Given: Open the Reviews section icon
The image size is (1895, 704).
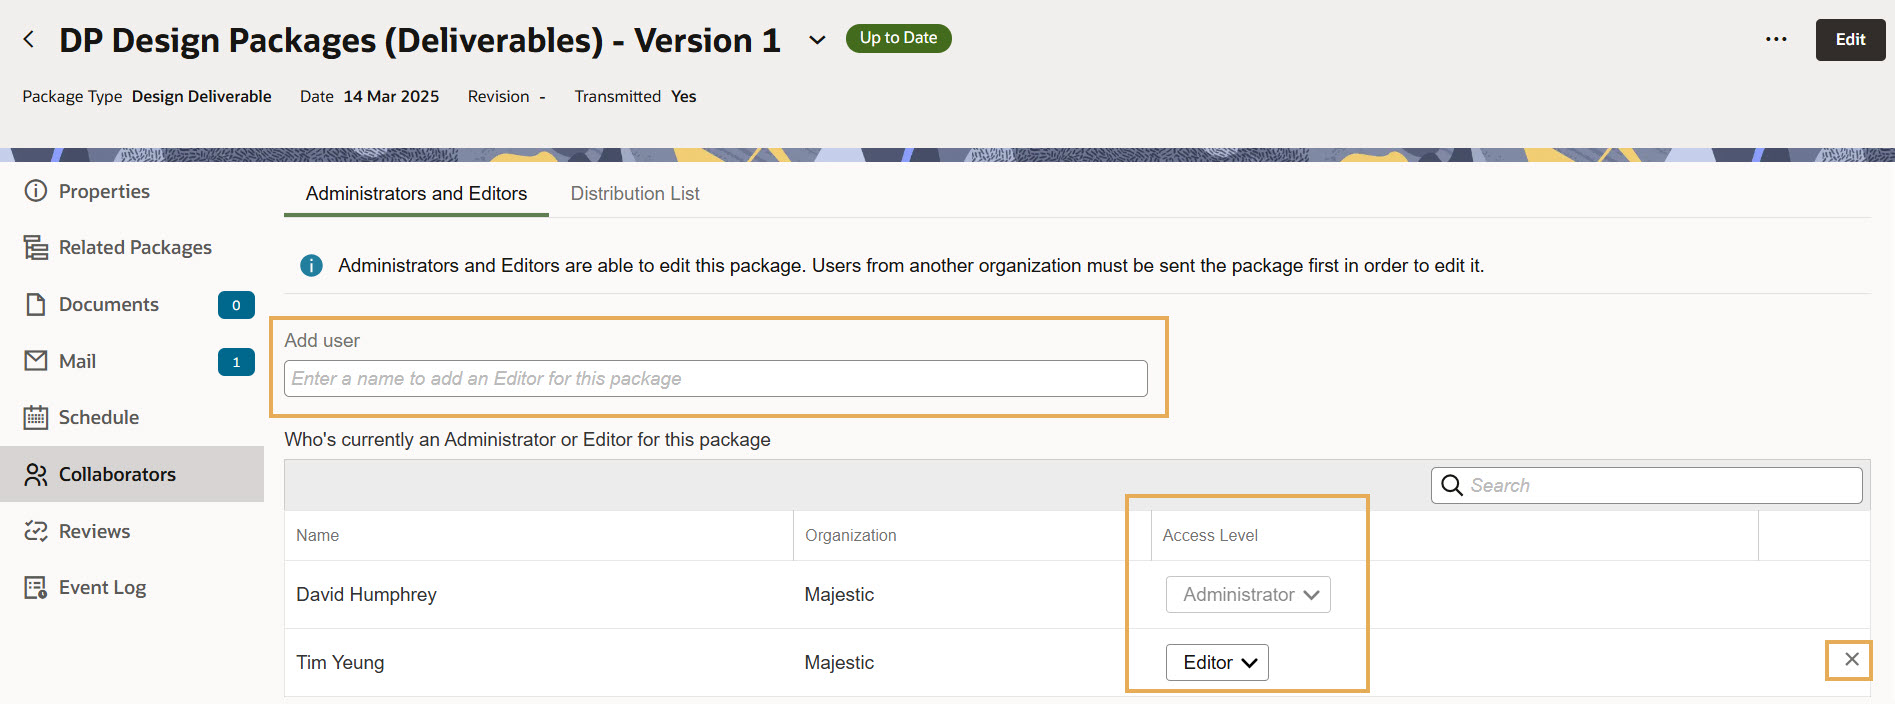Looking at the screenshot, I should pos(36,531).
